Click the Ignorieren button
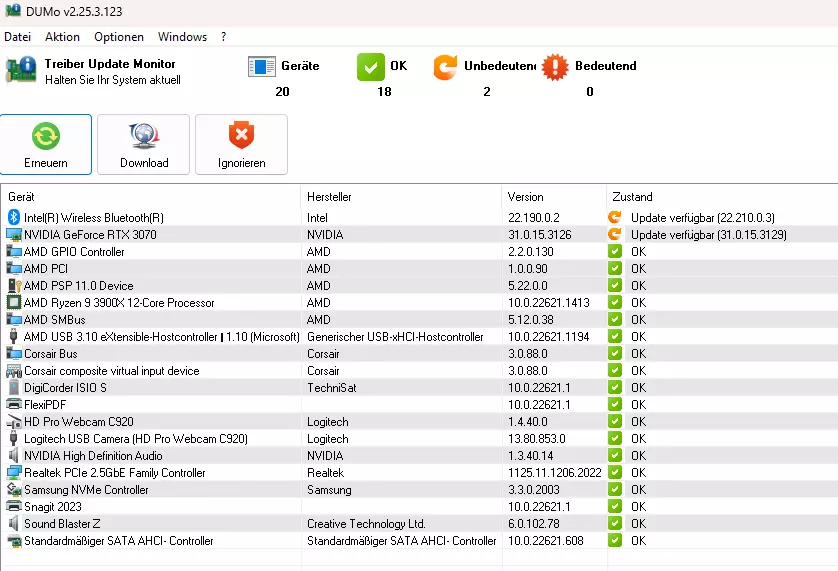 coord(242,144)
